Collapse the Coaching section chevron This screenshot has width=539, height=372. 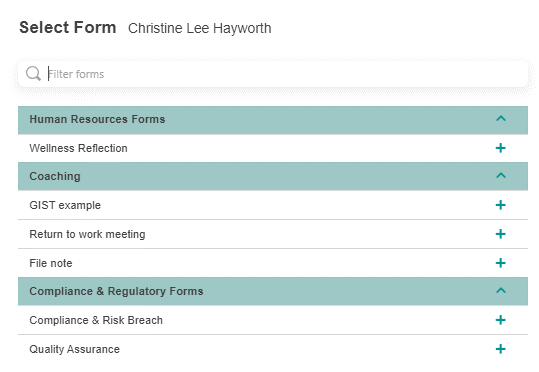coord(501,176)
